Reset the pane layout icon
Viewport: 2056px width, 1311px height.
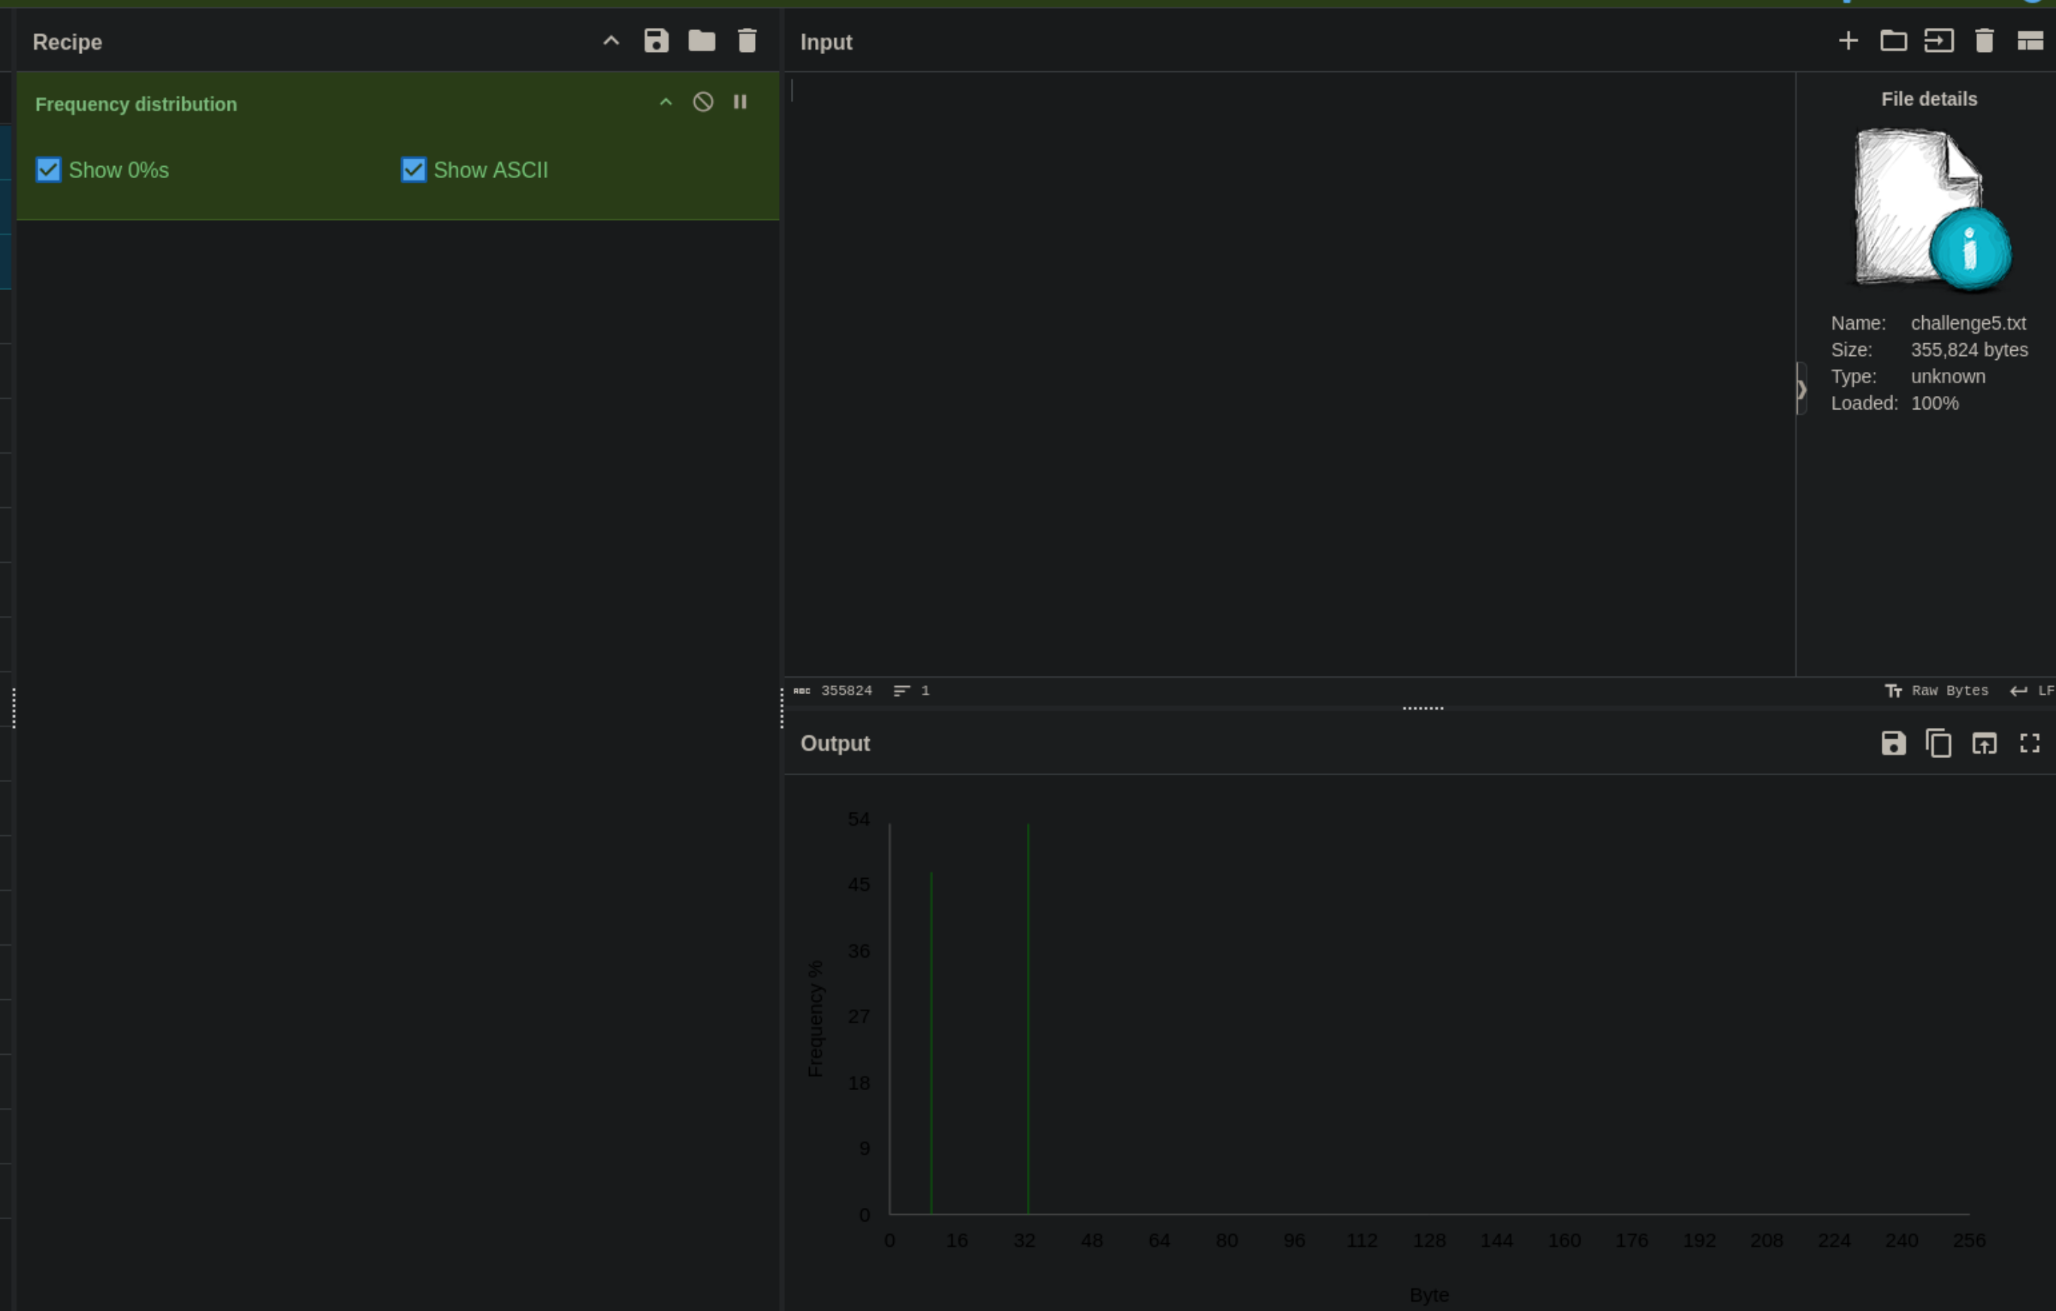point(2029,41)
